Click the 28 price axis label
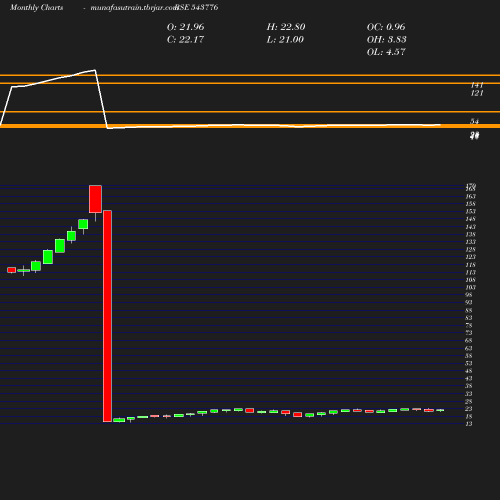 [x=469, y=401]
